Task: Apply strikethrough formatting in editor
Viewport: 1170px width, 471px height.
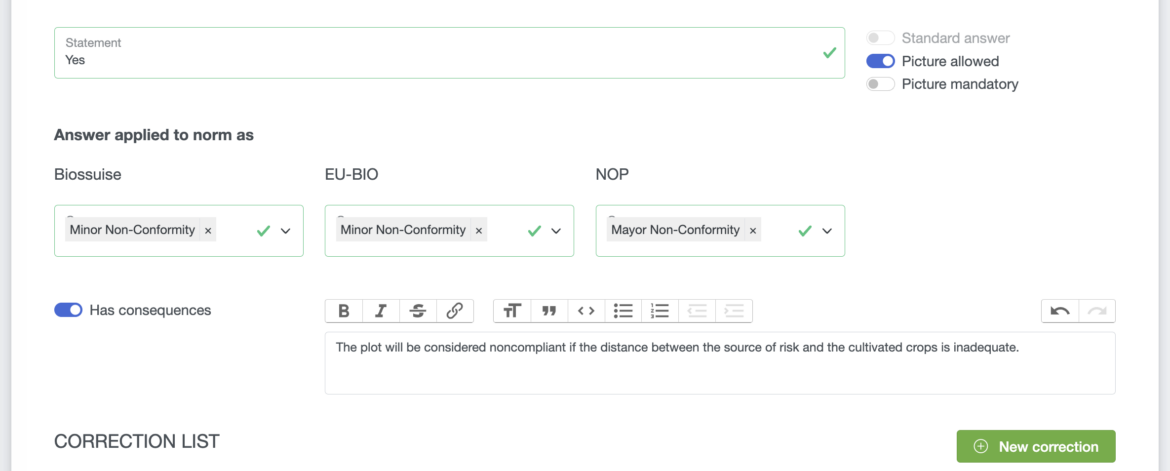Action: pyautogui.click(x=418, y=311)
